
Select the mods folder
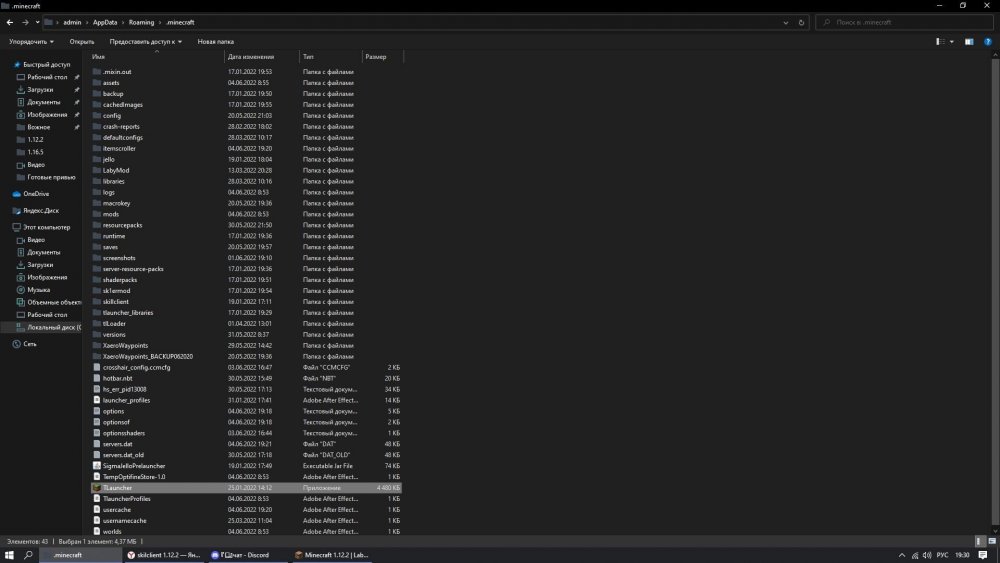[x=111, y=214]
